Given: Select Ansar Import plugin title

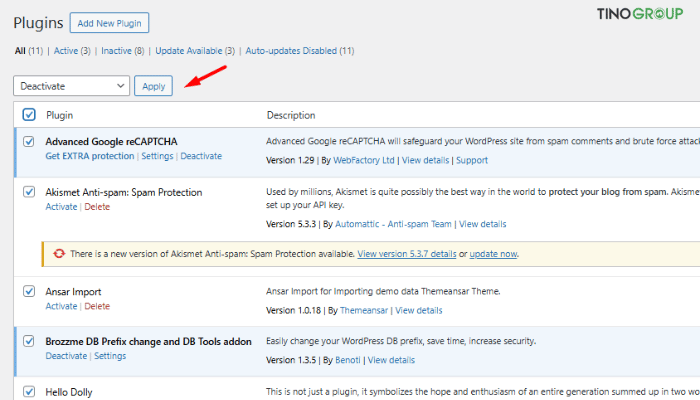Looking at the screenshot, I should pyautogui.click(x=73, y=292).
